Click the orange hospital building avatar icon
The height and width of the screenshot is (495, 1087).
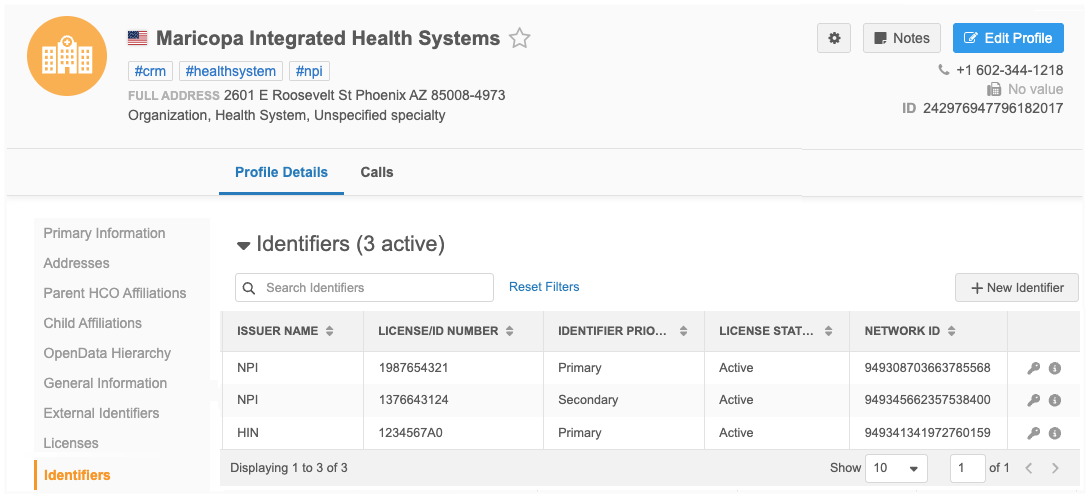click(67, 55)
